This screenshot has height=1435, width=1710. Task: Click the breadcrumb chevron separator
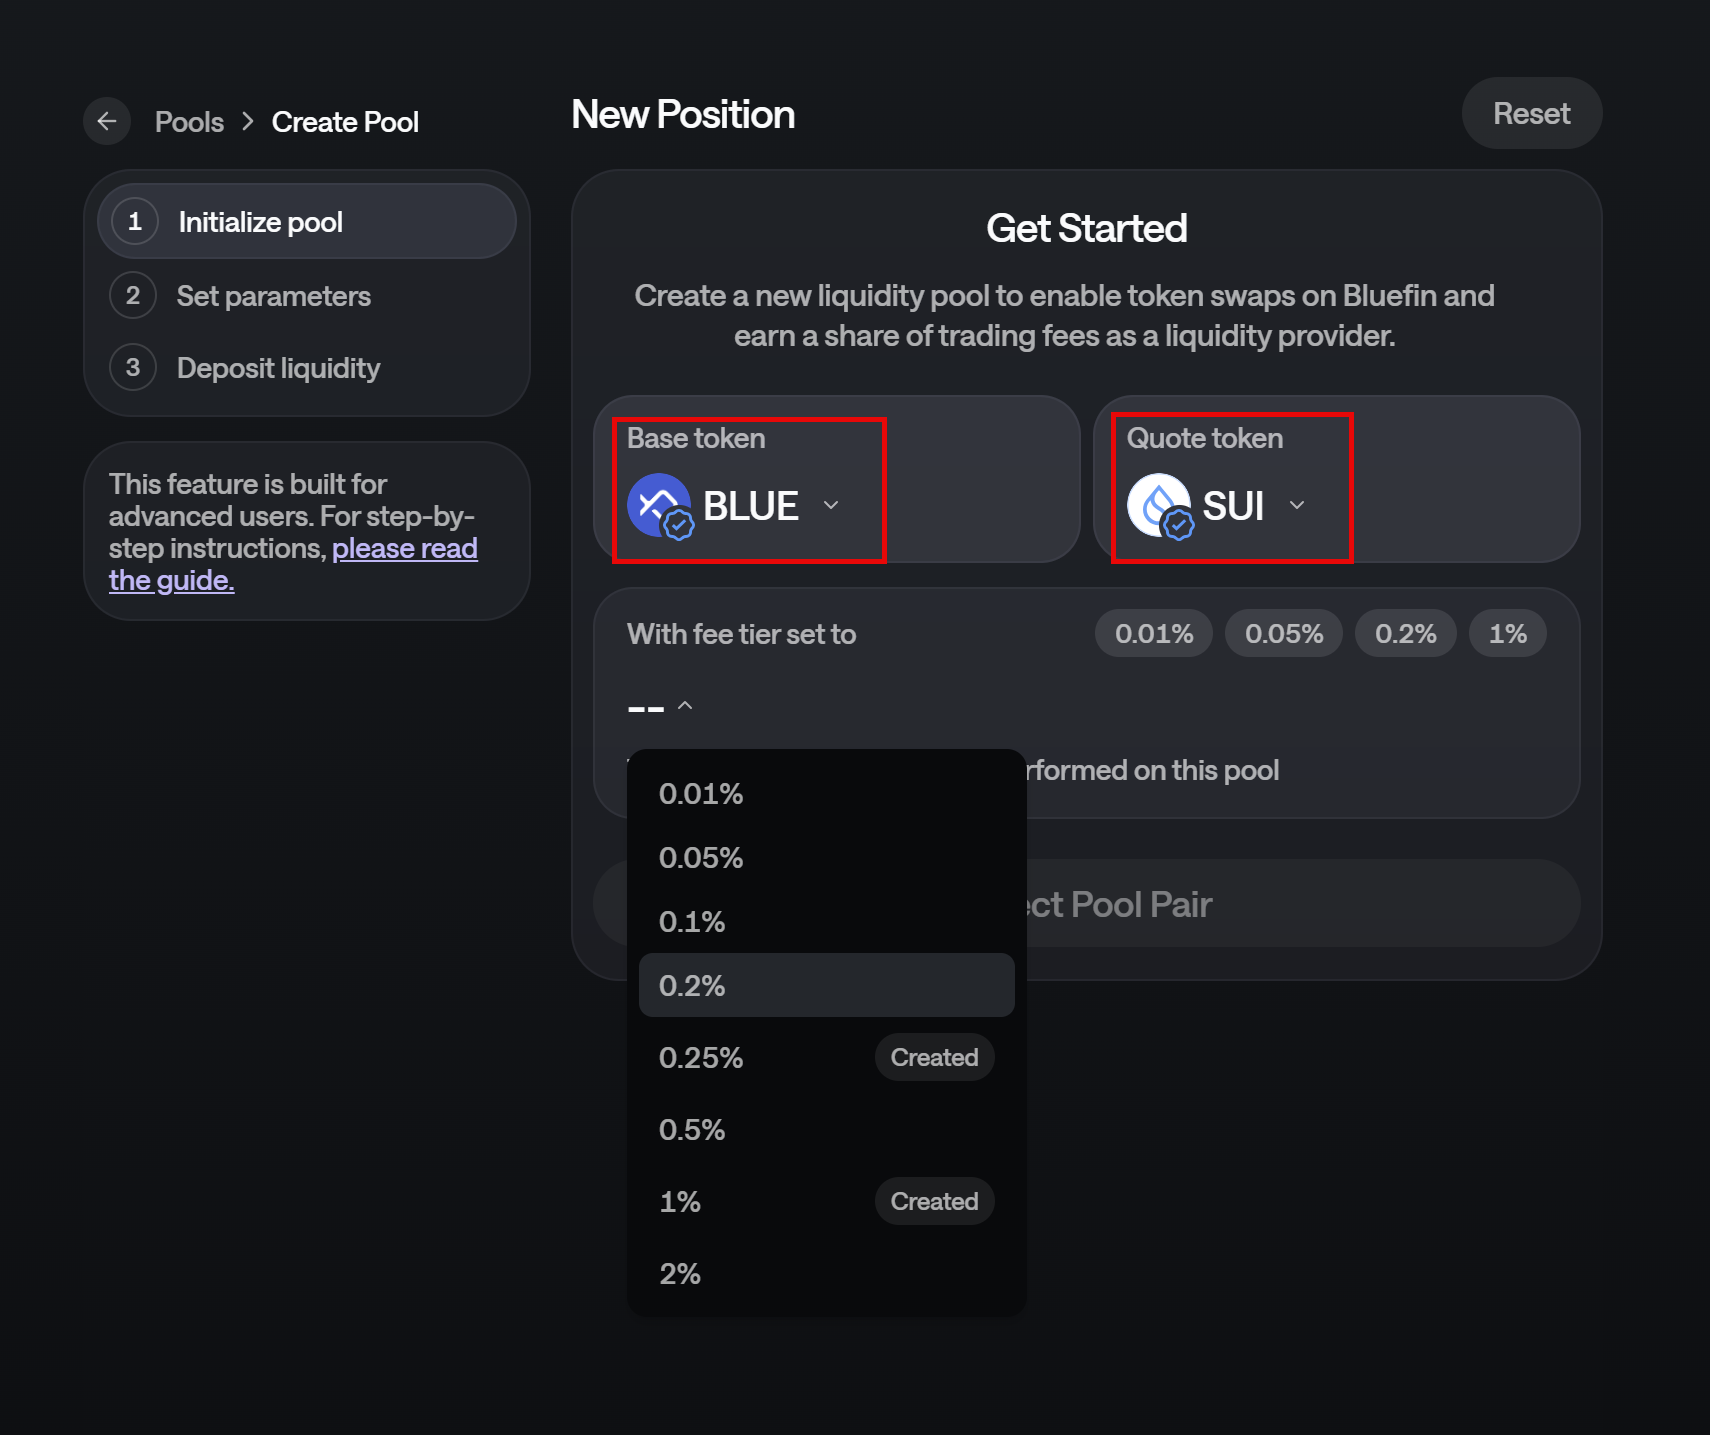248,121
